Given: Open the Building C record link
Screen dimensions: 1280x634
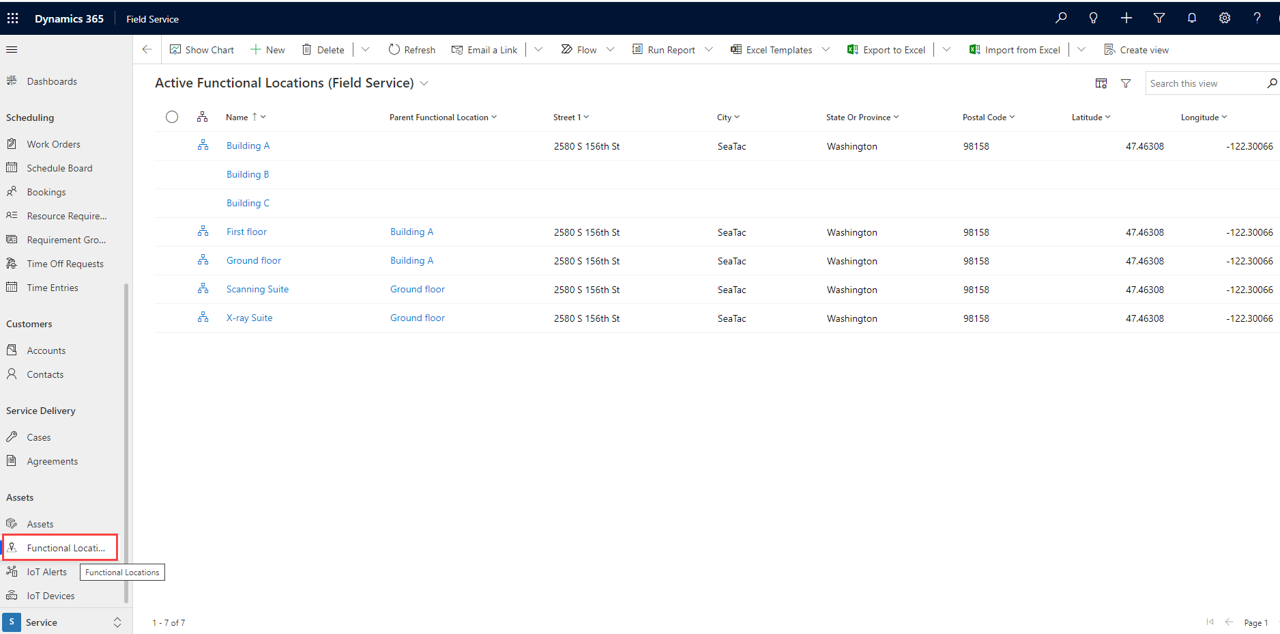Looking at the screenshot, I should [248, 203].
